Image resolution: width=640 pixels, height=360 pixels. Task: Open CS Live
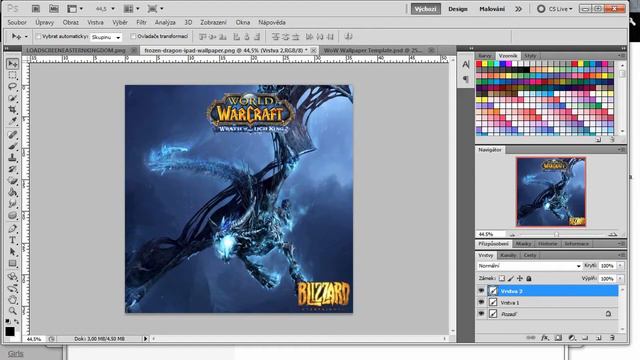coord(555,9)
